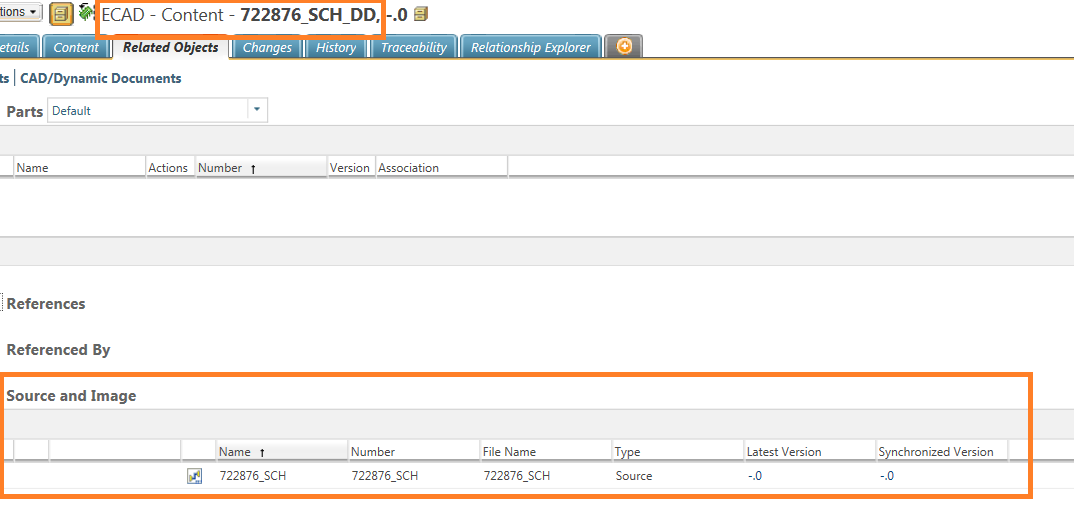The width and height of the screenshot is (1087, 524).
Task: Click the Association column header
Action: pos(442,168)
